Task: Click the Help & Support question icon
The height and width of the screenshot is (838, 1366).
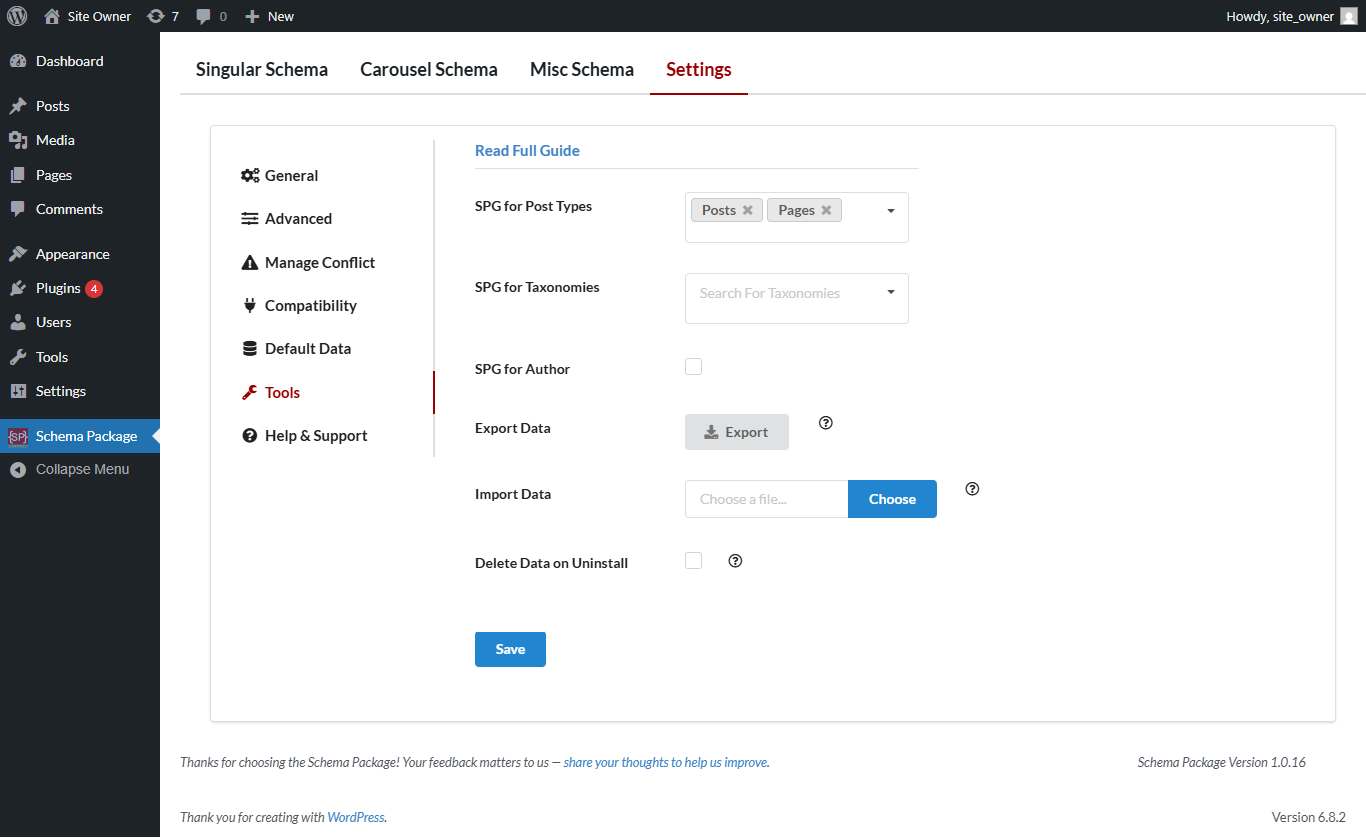Action: click(250, 436)
